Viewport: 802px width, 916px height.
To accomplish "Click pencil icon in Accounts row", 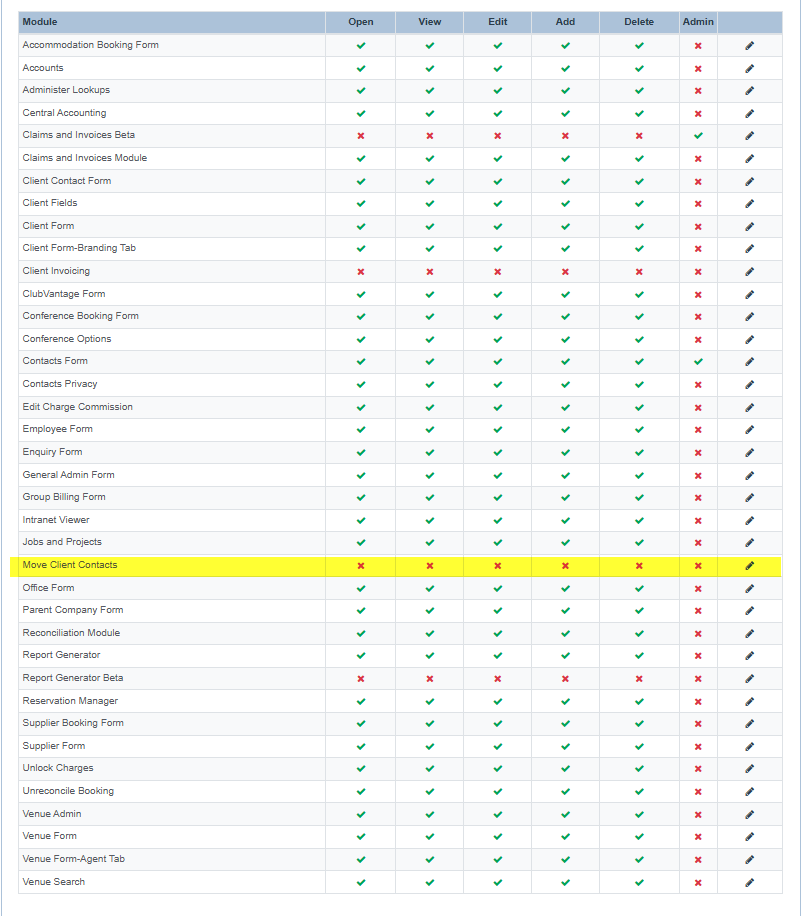I will [x=749, y=68].
